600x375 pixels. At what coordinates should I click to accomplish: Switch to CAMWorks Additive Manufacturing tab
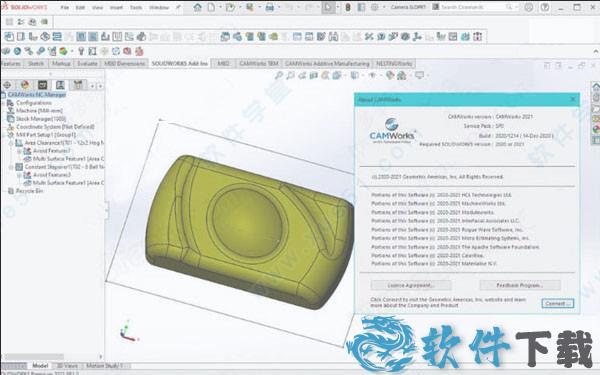coord(327,64)
